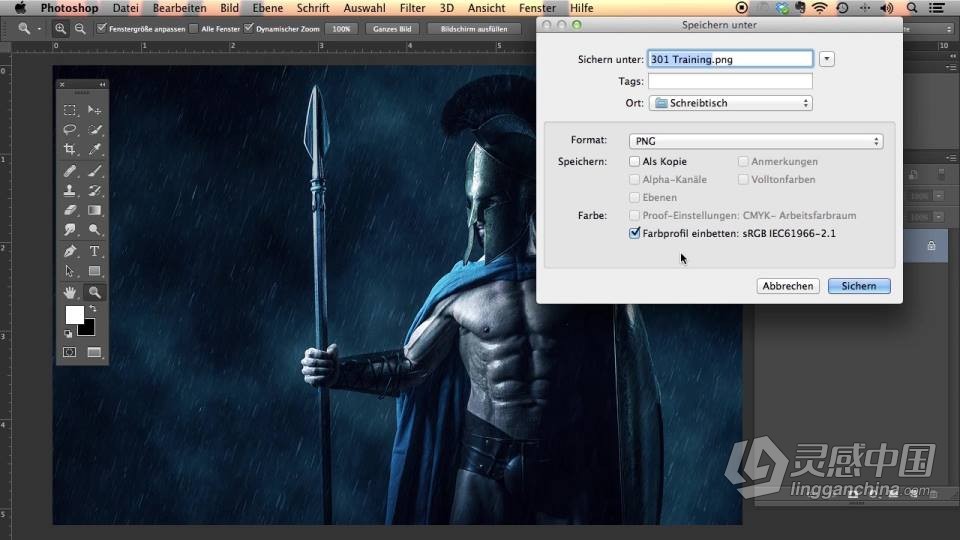This screenshot has width=960, height=540.
Task: Select the Pen tool
Action: click(x=70, y=251)
